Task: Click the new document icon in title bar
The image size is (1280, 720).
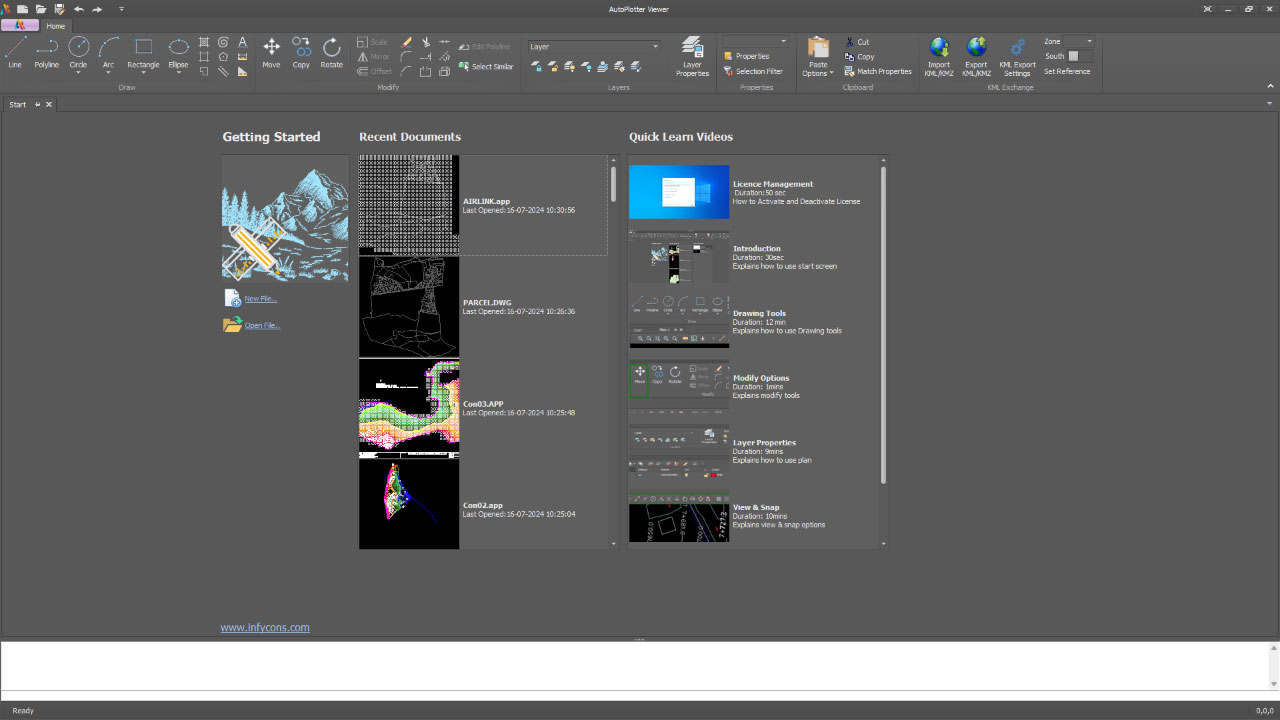Action: (22, 9)
